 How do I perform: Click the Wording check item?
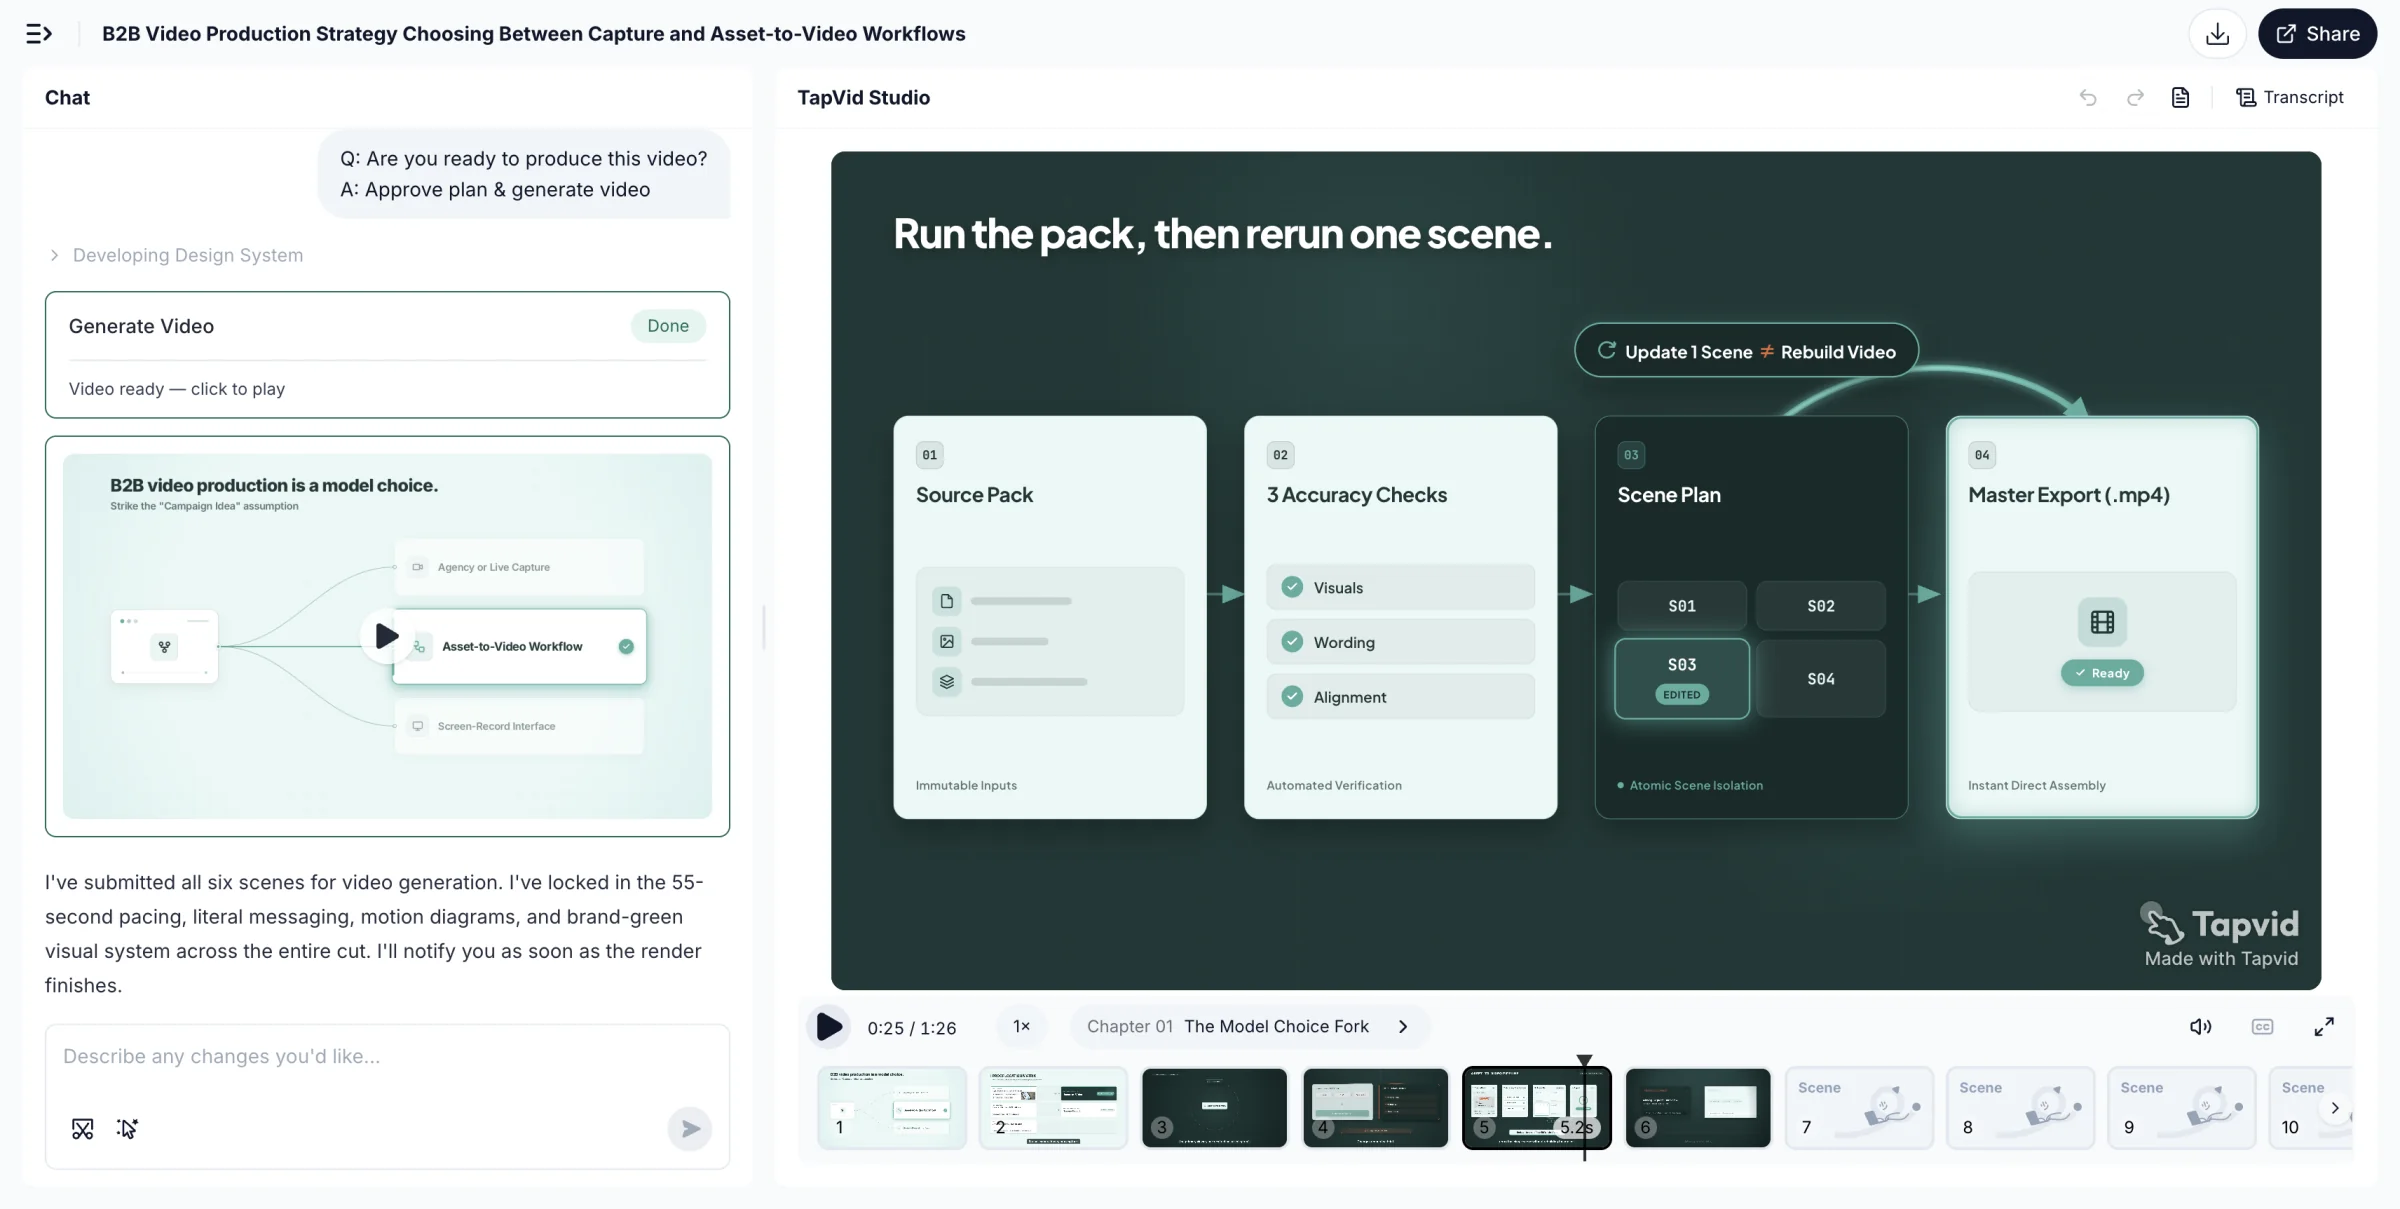click(1400, 642)
